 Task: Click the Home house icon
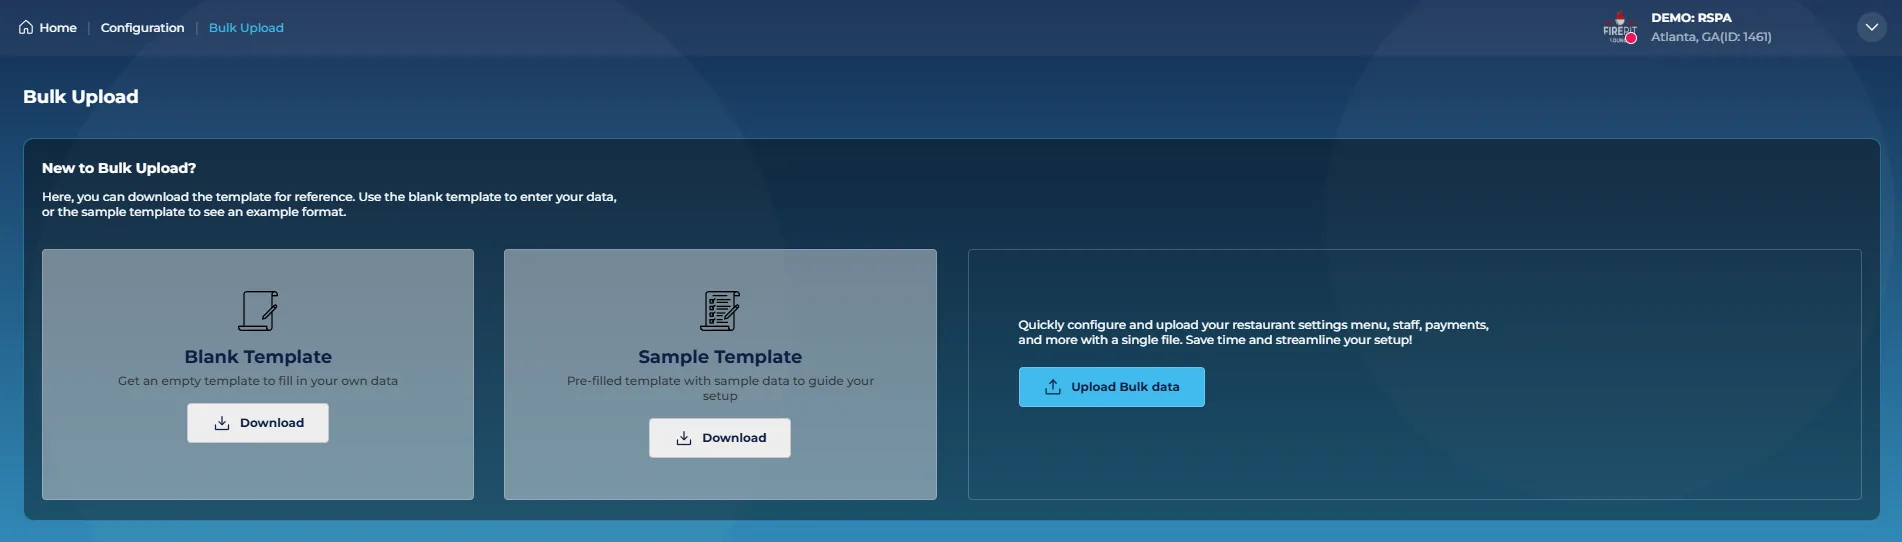[26, 27]
